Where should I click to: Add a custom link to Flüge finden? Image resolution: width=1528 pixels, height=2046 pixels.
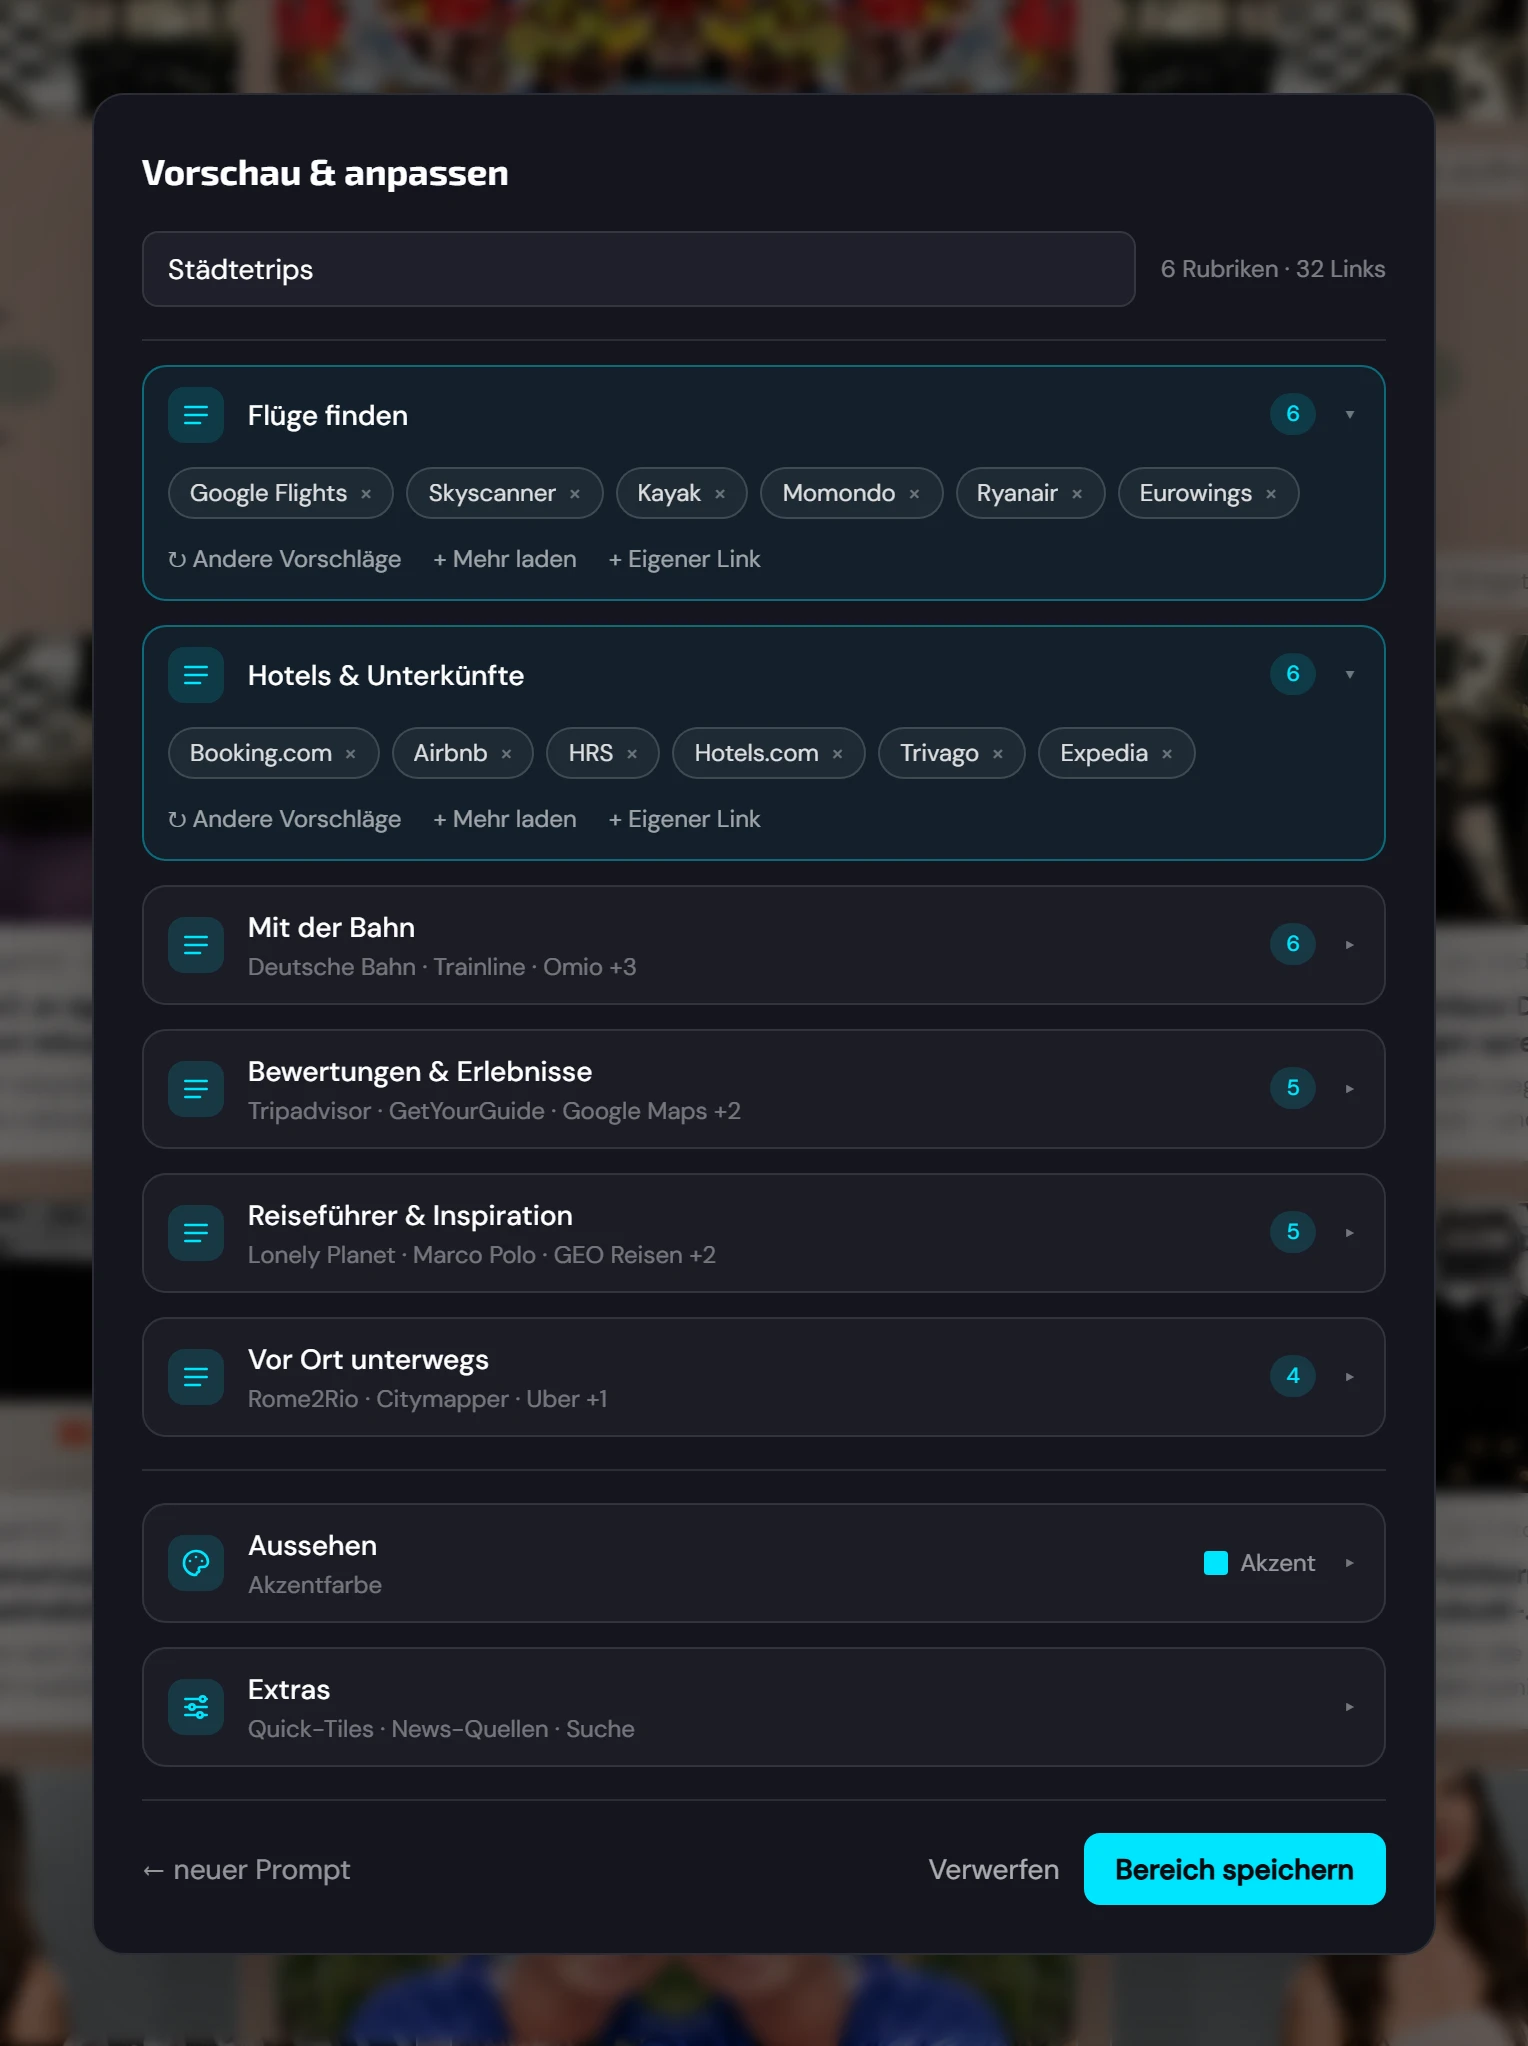pyautogui.click(x=685, y=559)
